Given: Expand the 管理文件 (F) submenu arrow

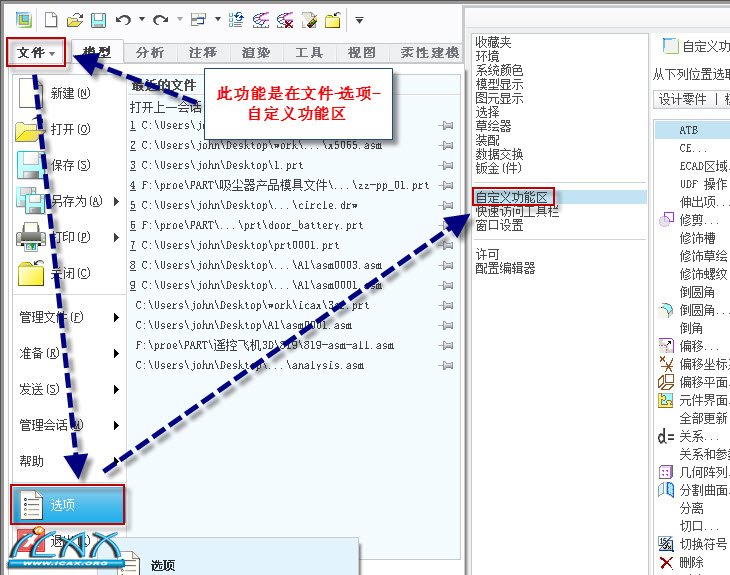Looking at the screenshot, I should tap(116, 318).
